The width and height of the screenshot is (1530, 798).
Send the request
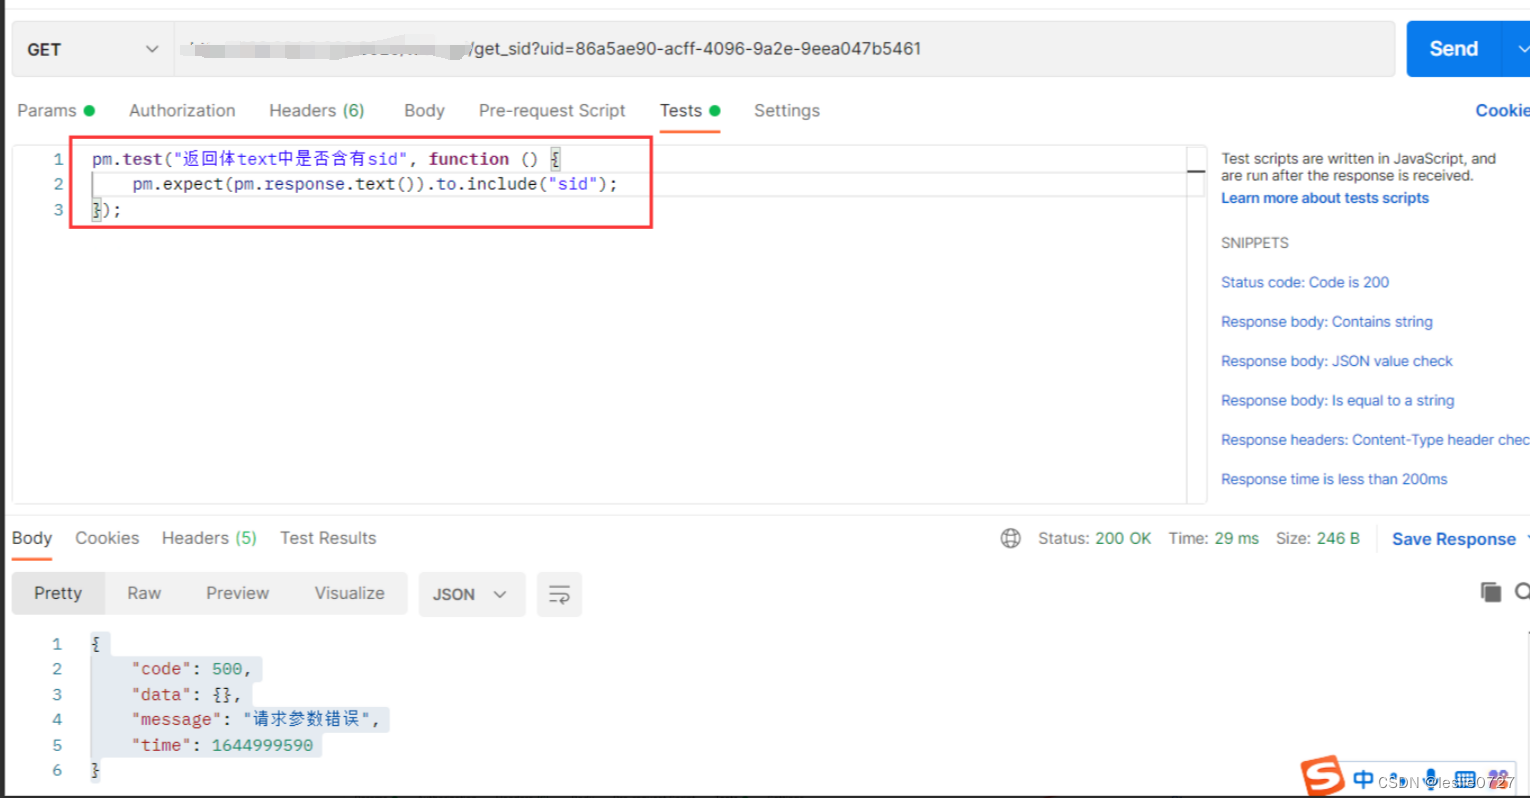[1453, 48]
